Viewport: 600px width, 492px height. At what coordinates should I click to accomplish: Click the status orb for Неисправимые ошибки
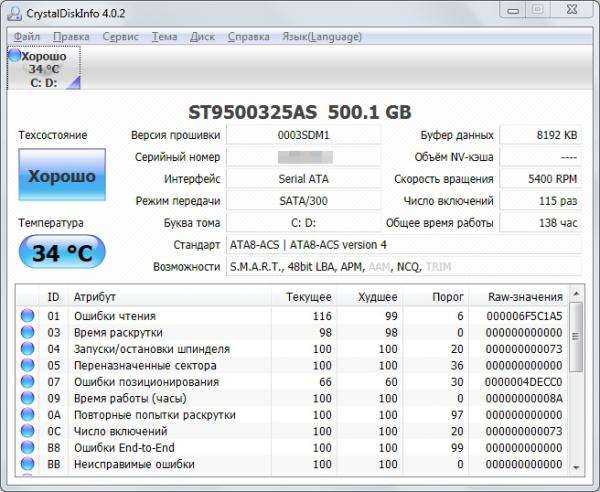[28, 464]
